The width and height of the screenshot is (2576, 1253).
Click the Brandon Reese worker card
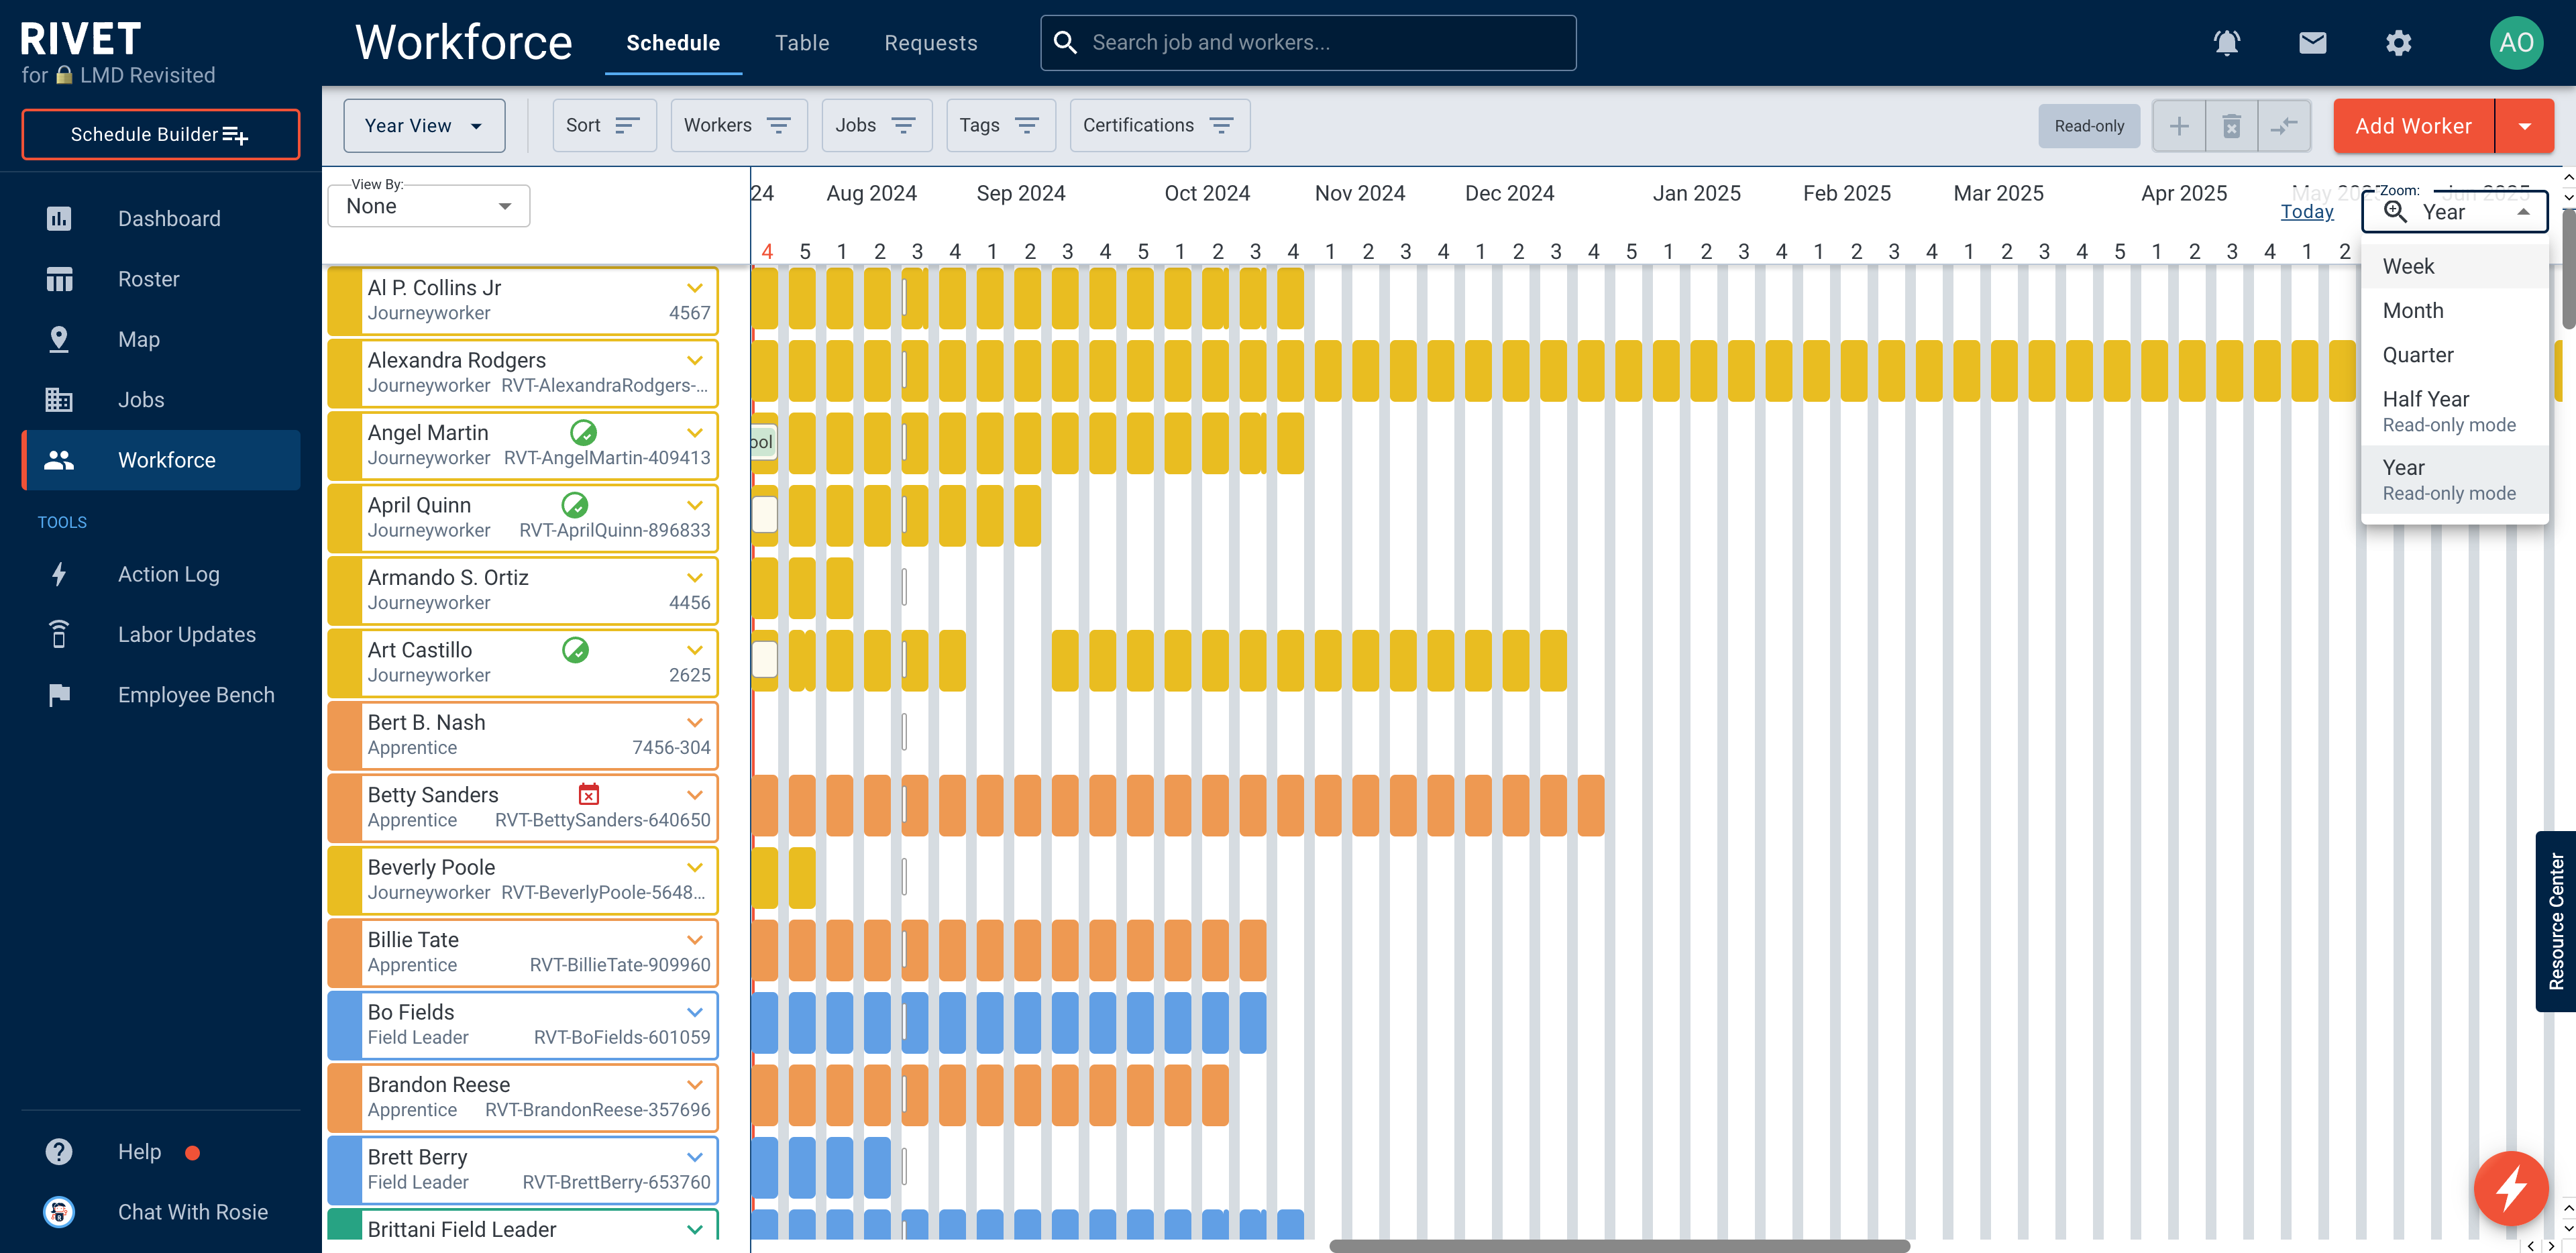tap(523, 1097)
